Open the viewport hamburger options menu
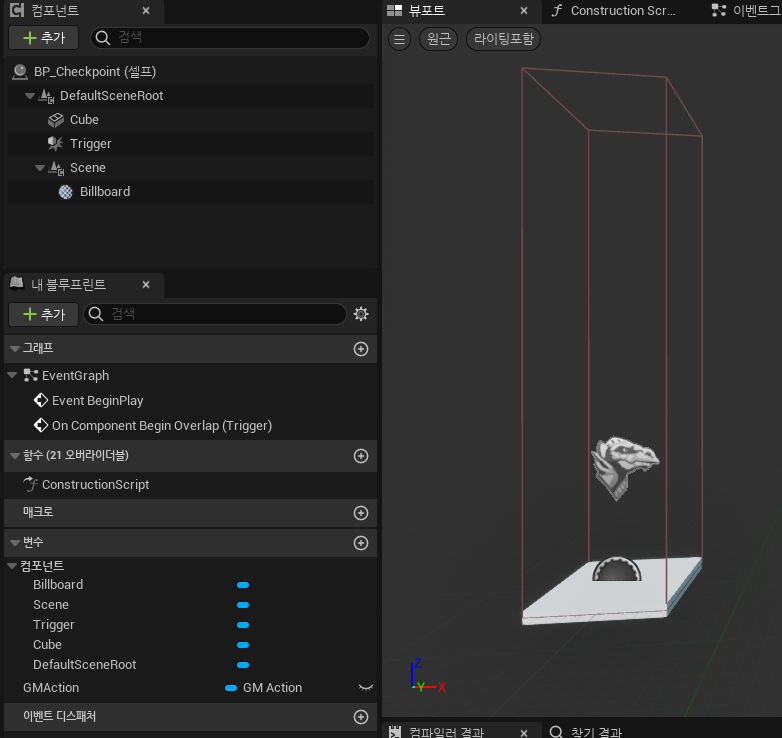Viewport: 782px width, 738px height. [399, 39]
